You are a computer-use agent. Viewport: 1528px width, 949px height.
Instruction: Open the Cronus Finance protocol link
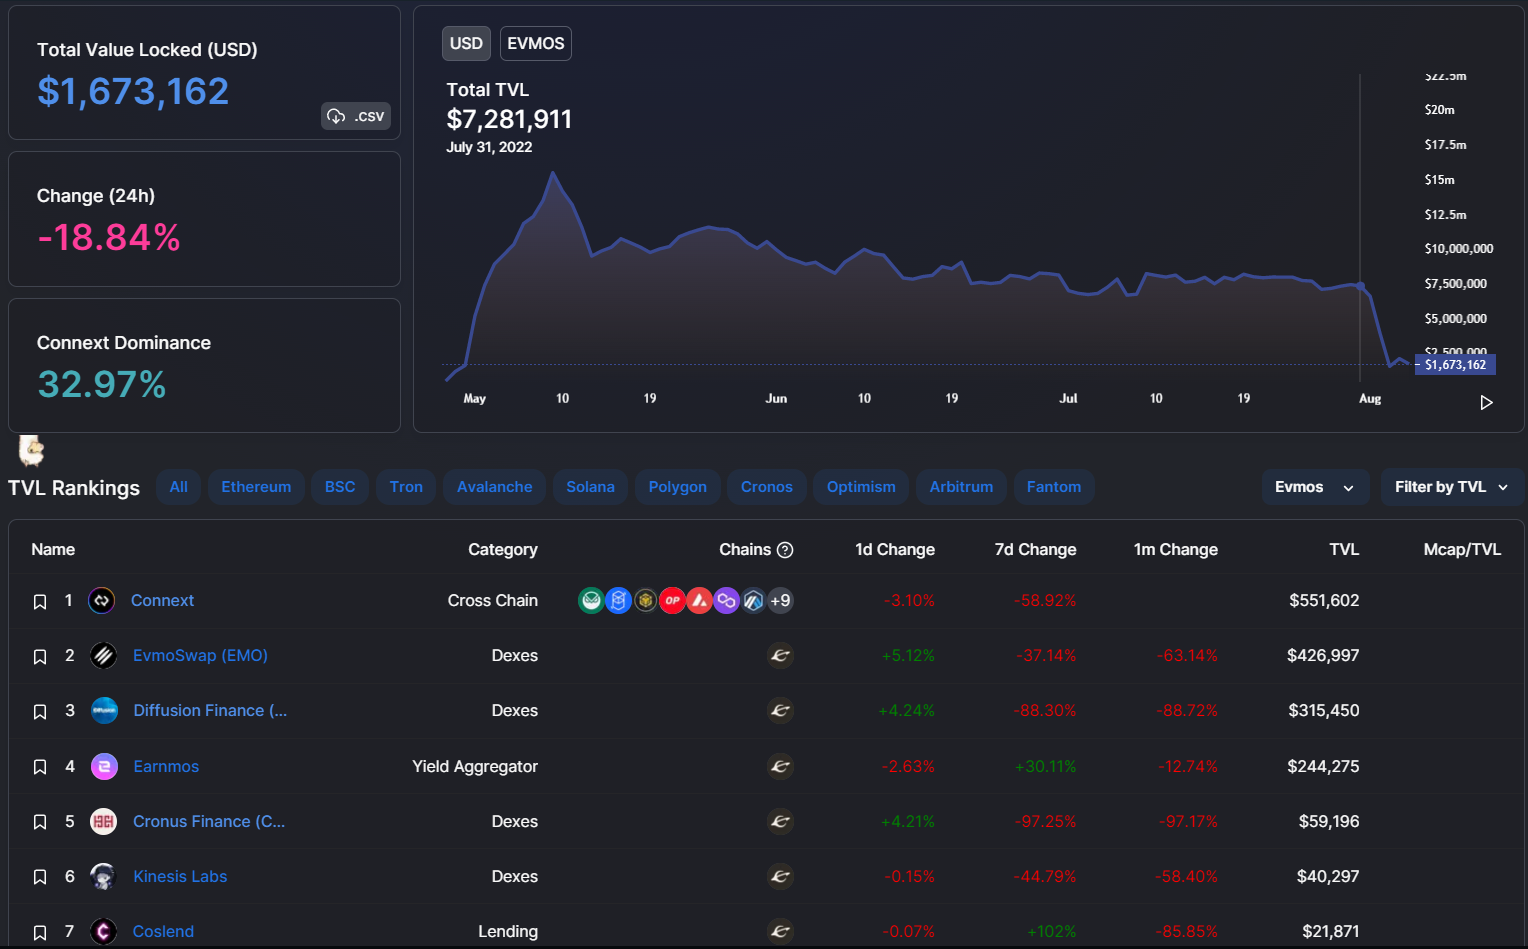(x=209, y=821)
